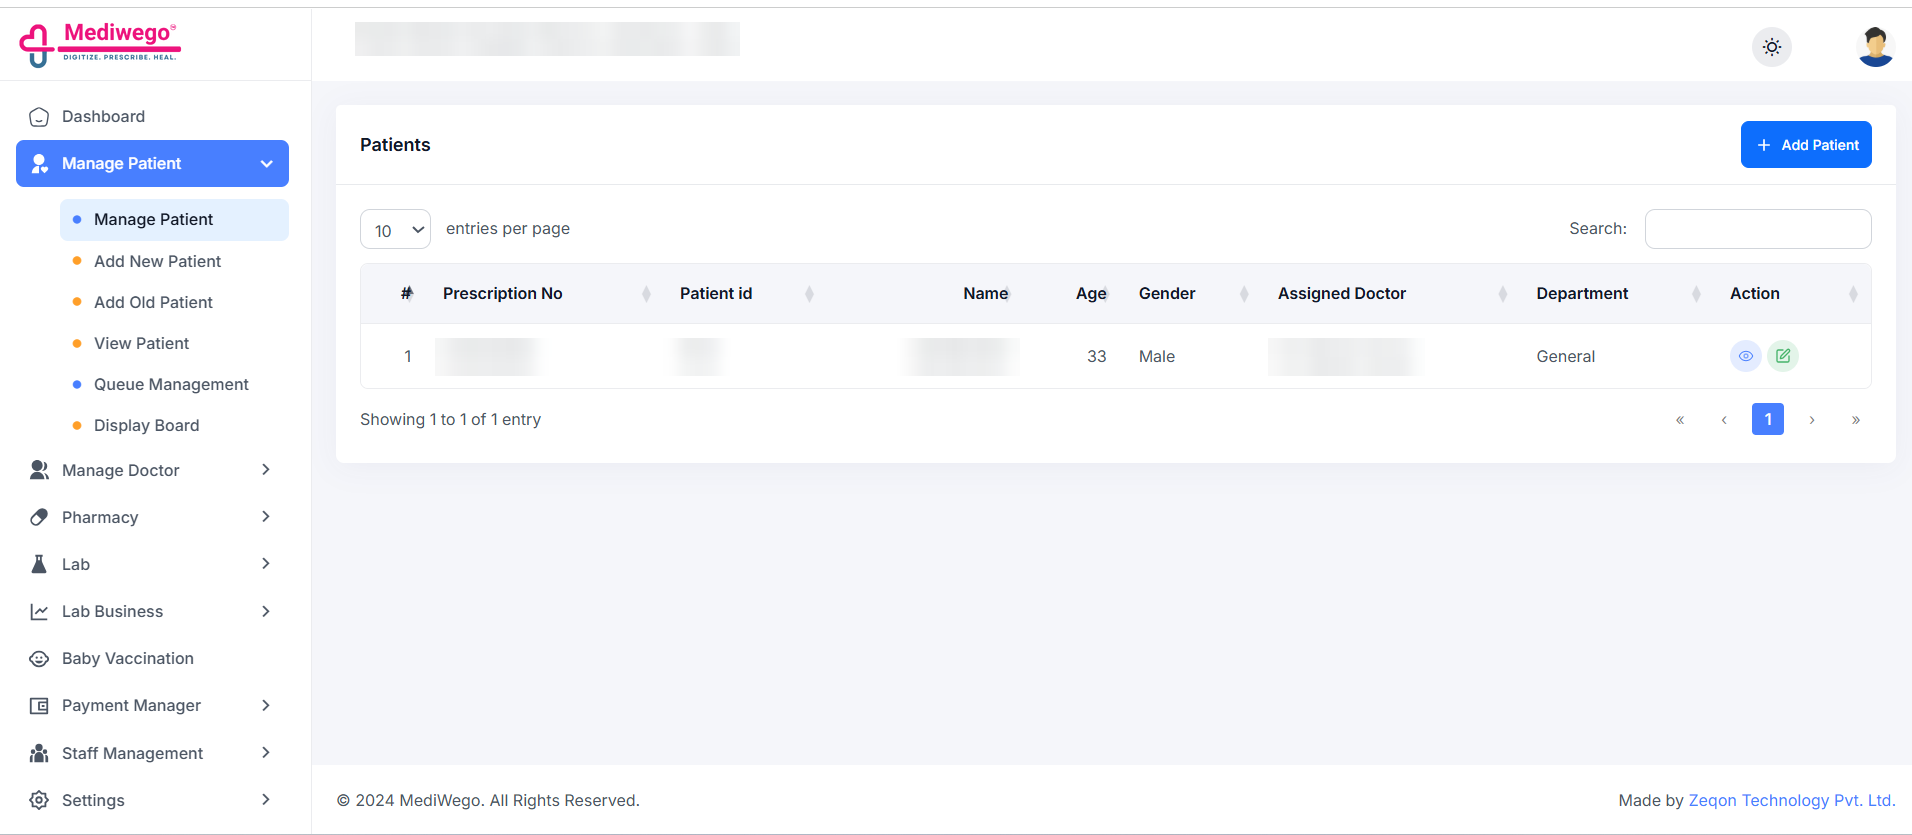Click the Mediwego logo
Screen dimensions: 1912x835
point(99,44)
